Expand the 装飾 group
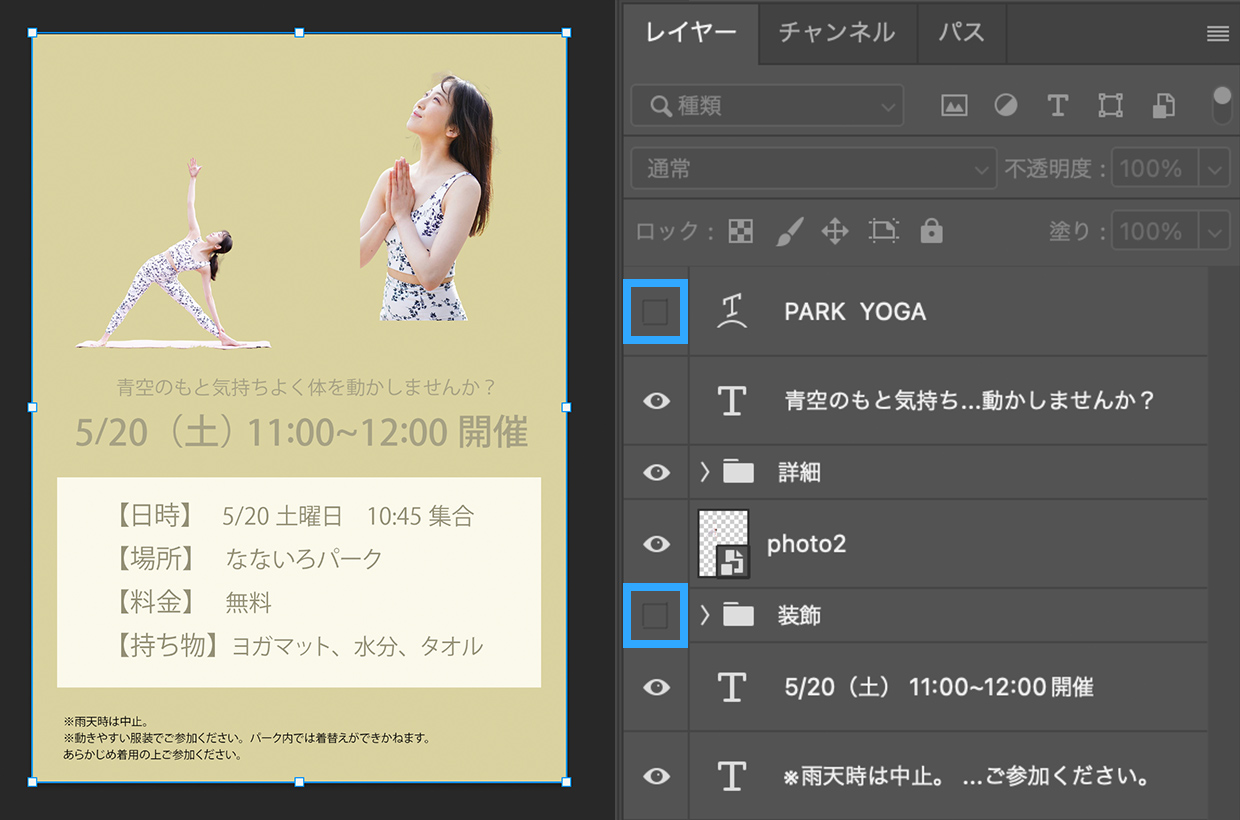The image size is (1240, 820). pyautogui.click(x=704, y=616)
